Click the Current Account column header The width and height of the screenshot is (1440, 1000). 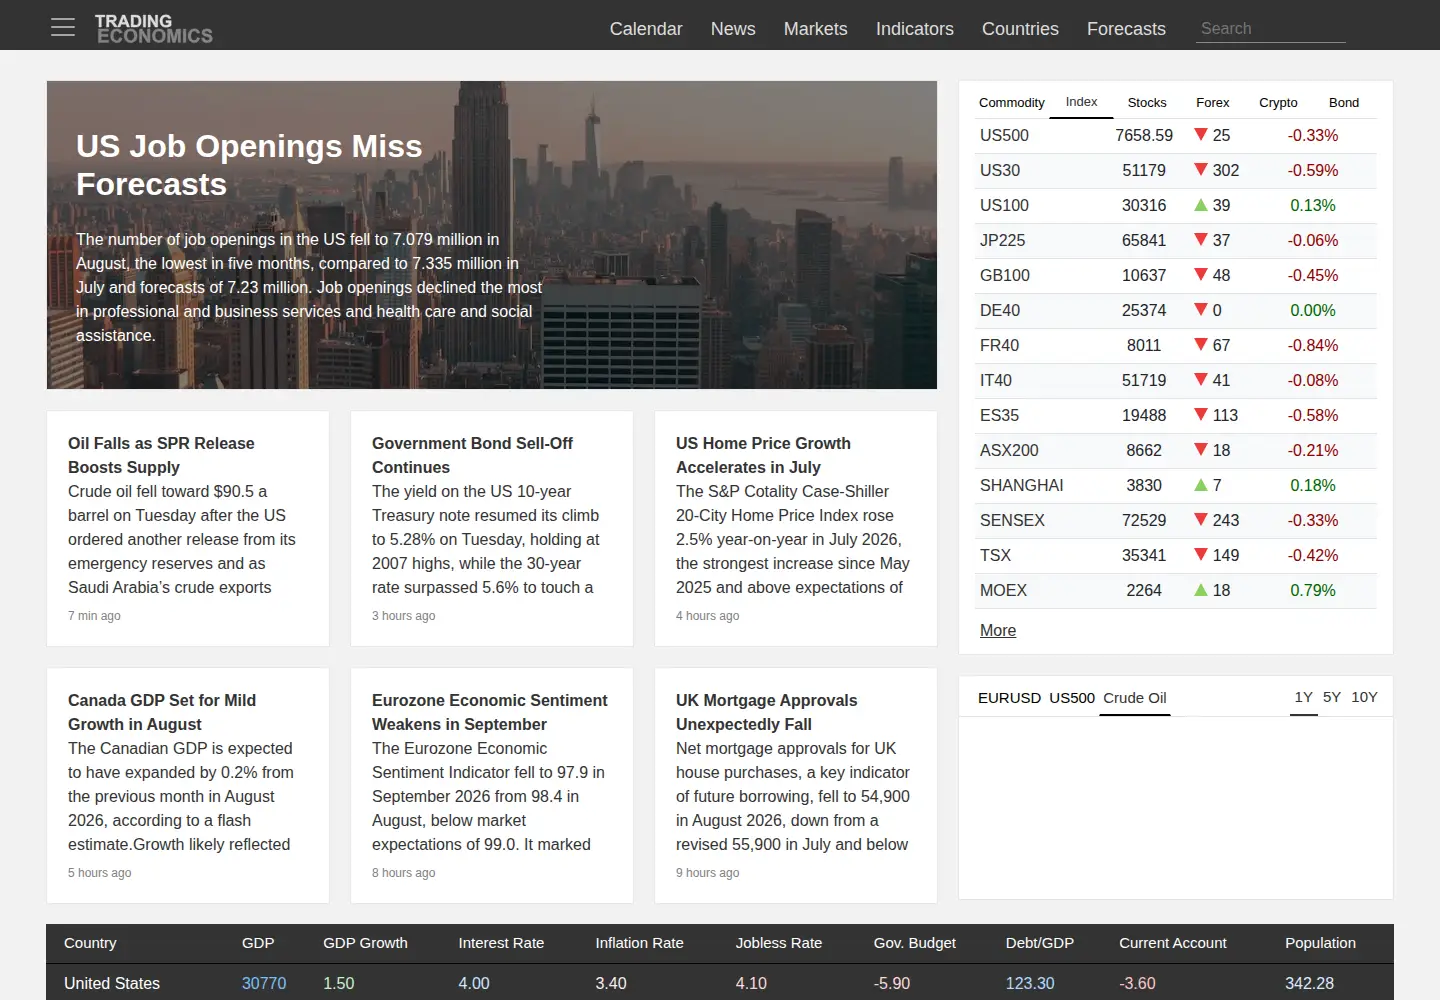point(1173,943)
